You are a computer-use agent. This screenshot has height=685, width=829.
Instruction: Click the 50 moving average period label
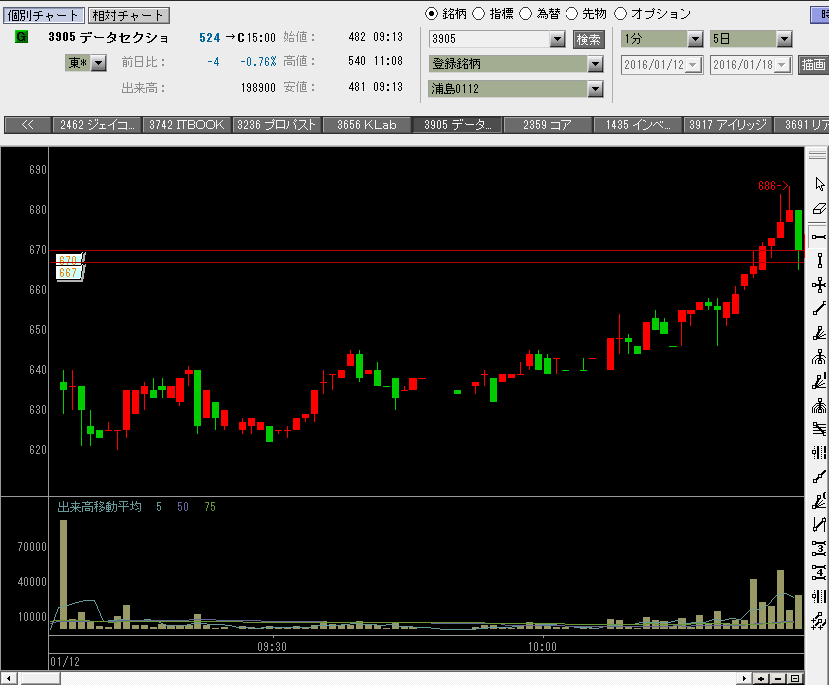click(x=183, y=507)
